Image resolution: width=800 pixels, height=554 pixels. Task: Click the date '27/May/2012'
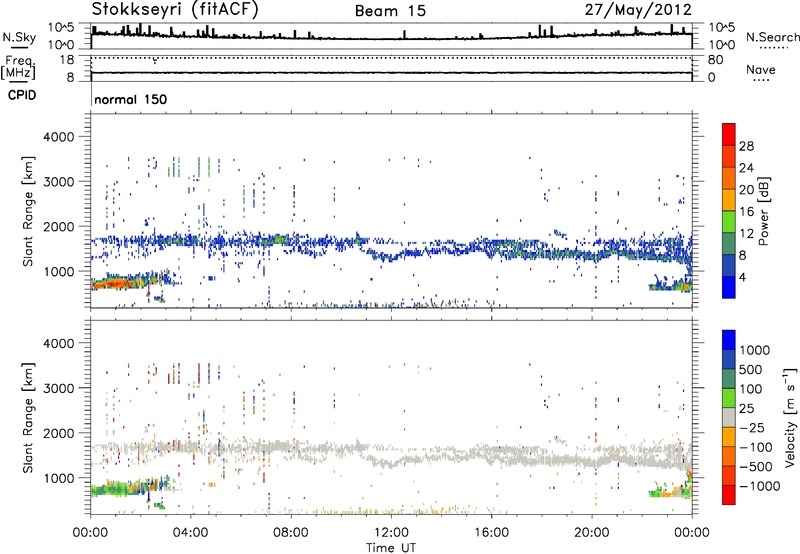pyautogui.click(x=638, y=9)
